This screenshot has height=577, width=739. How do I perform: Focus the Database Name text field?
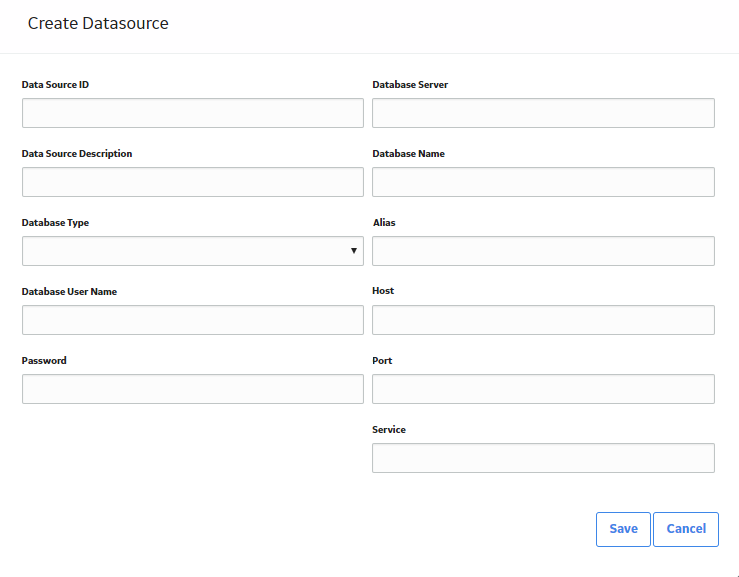click(543, 182)
